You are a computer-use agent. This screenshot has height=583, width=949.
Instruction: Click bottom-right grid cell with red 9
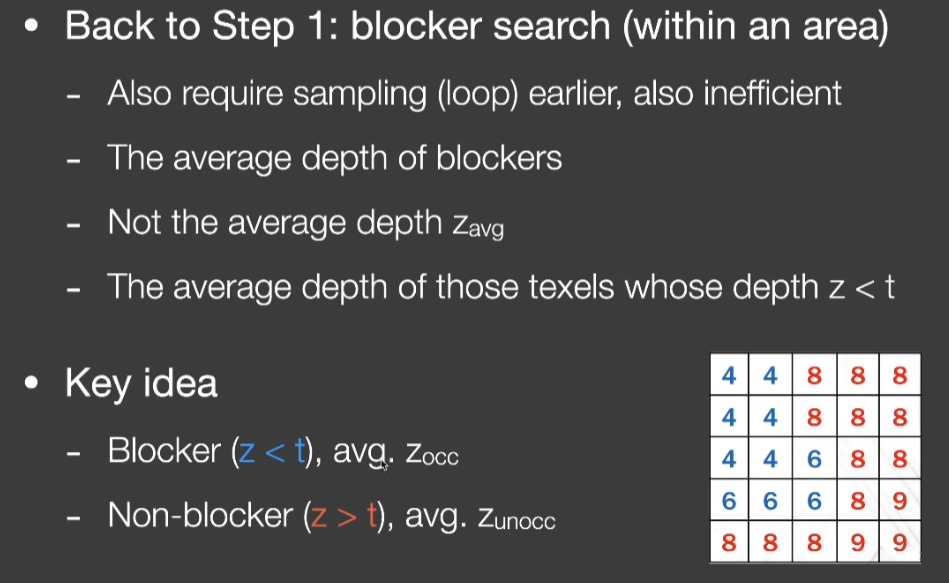point(900,542)
